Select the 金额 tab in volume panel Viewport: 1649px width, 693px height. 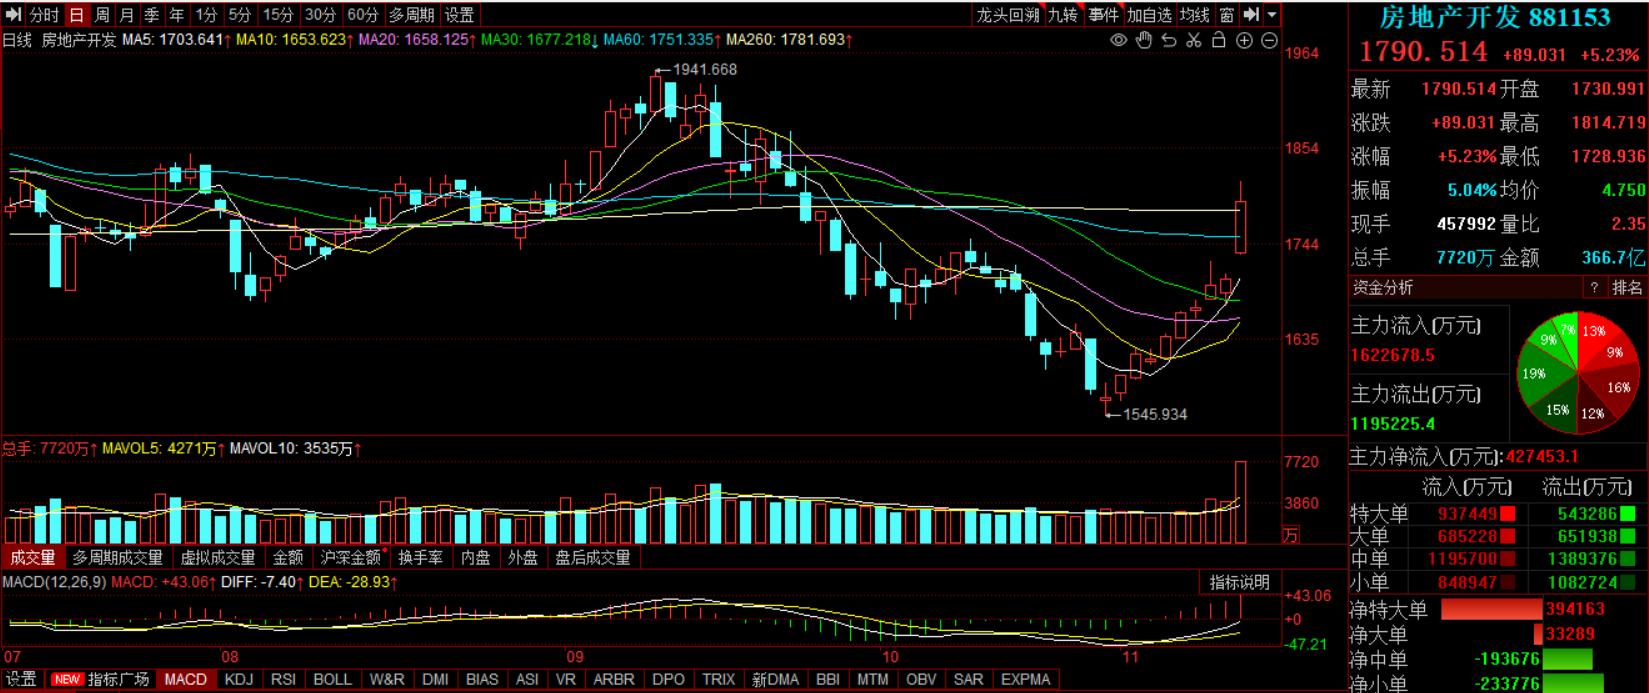coord(288,557)
